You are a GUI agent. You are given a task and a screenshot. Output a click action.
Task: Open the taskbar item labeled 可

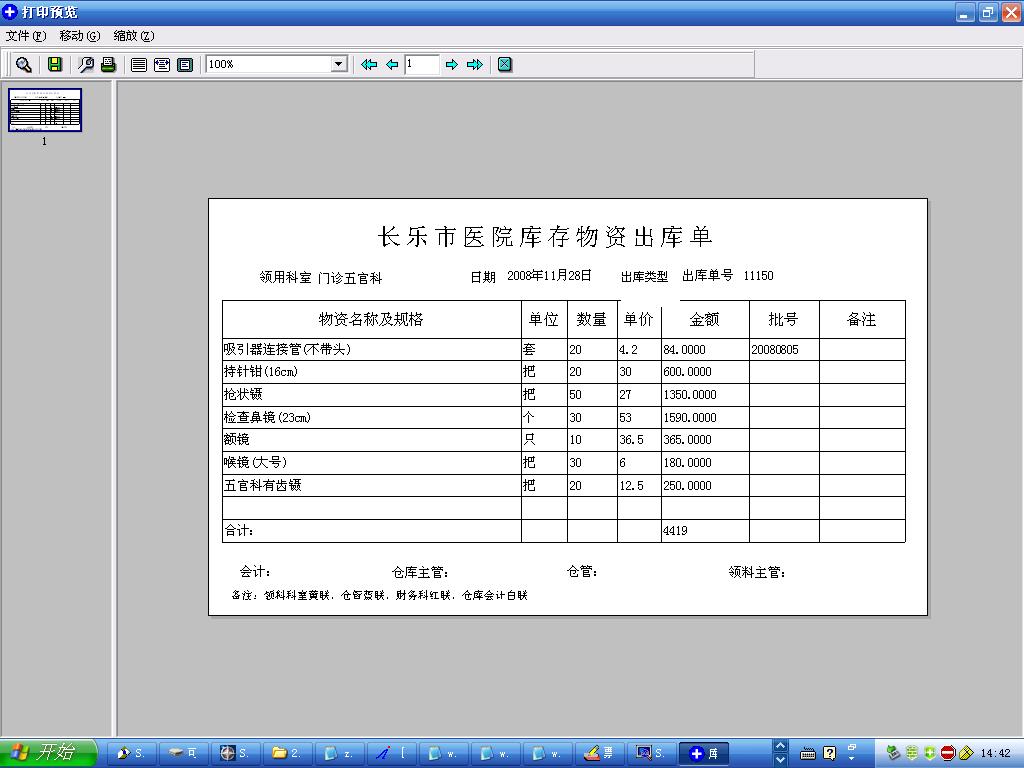[182, 754]
